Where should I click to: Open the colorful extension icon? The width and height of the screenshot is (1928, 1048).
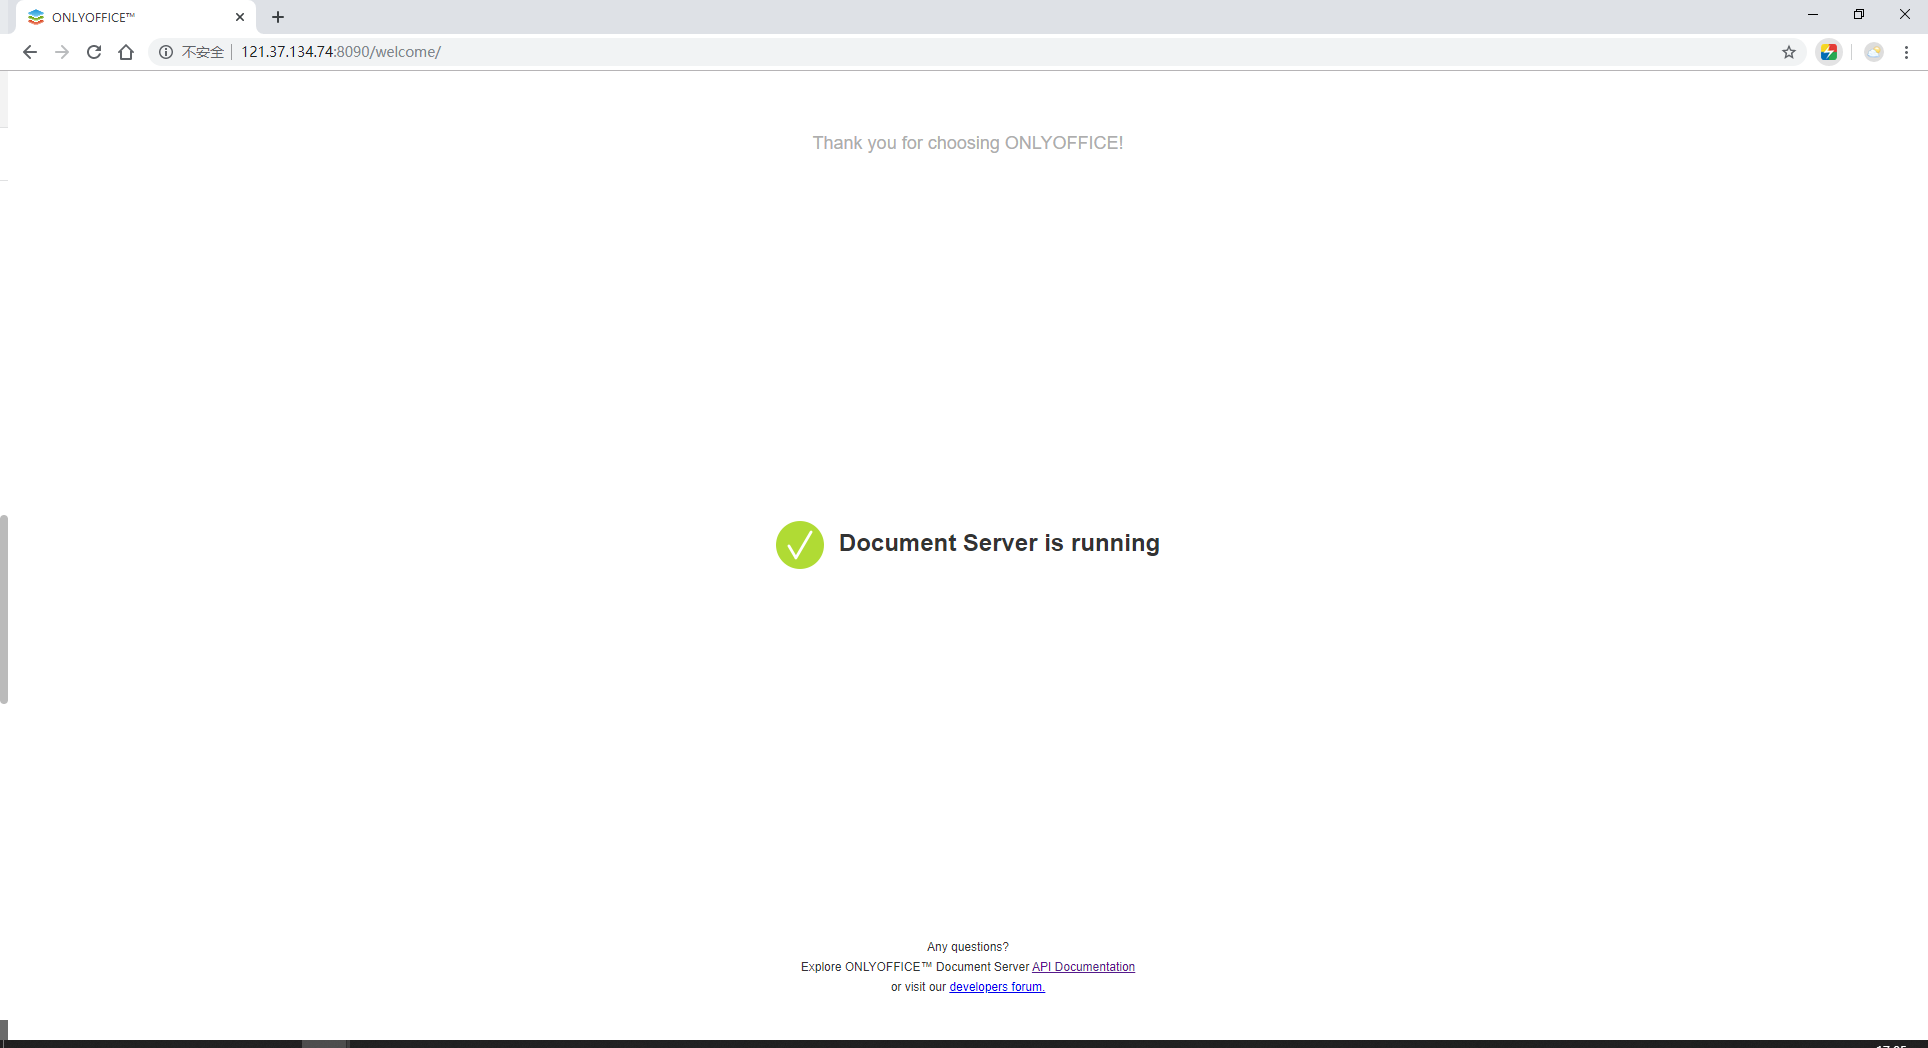click(1829, 52)
